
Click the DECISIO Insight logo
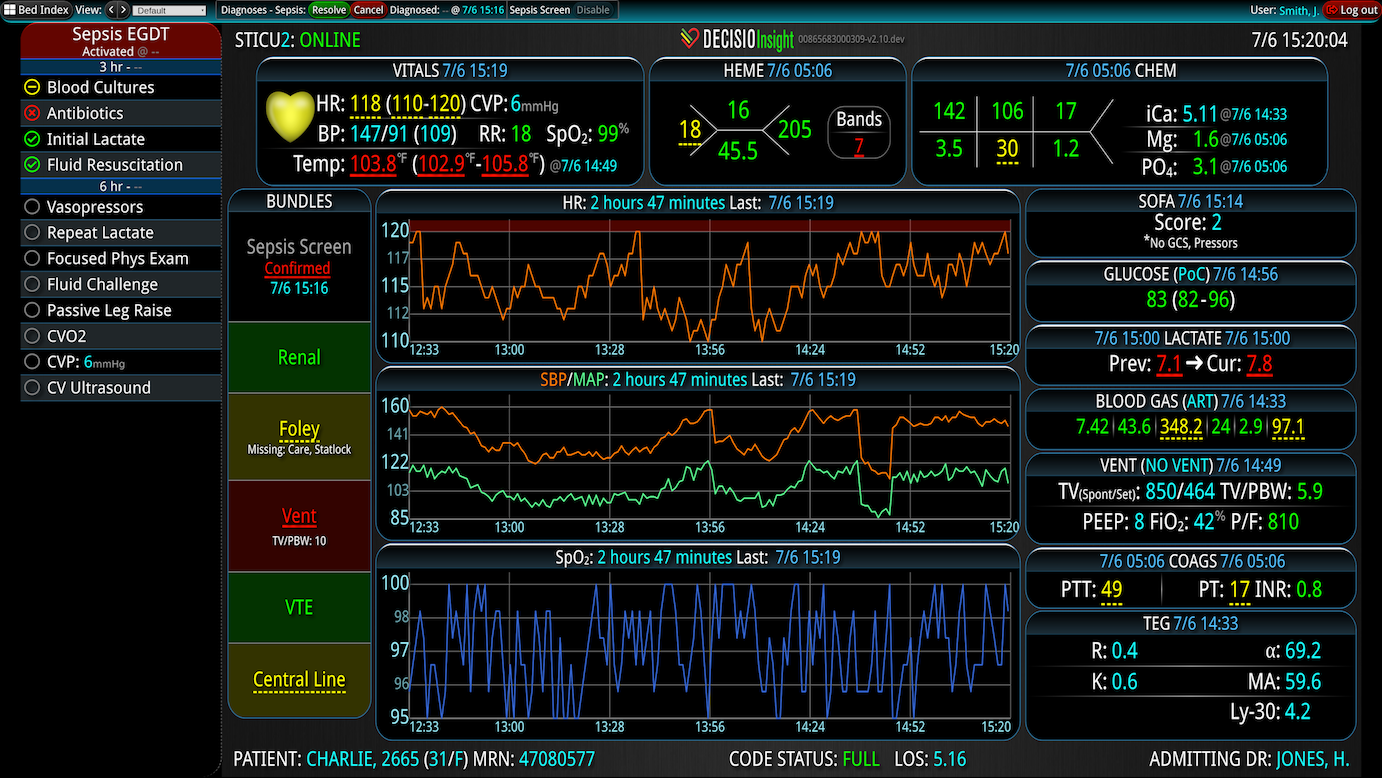point(736,39)
